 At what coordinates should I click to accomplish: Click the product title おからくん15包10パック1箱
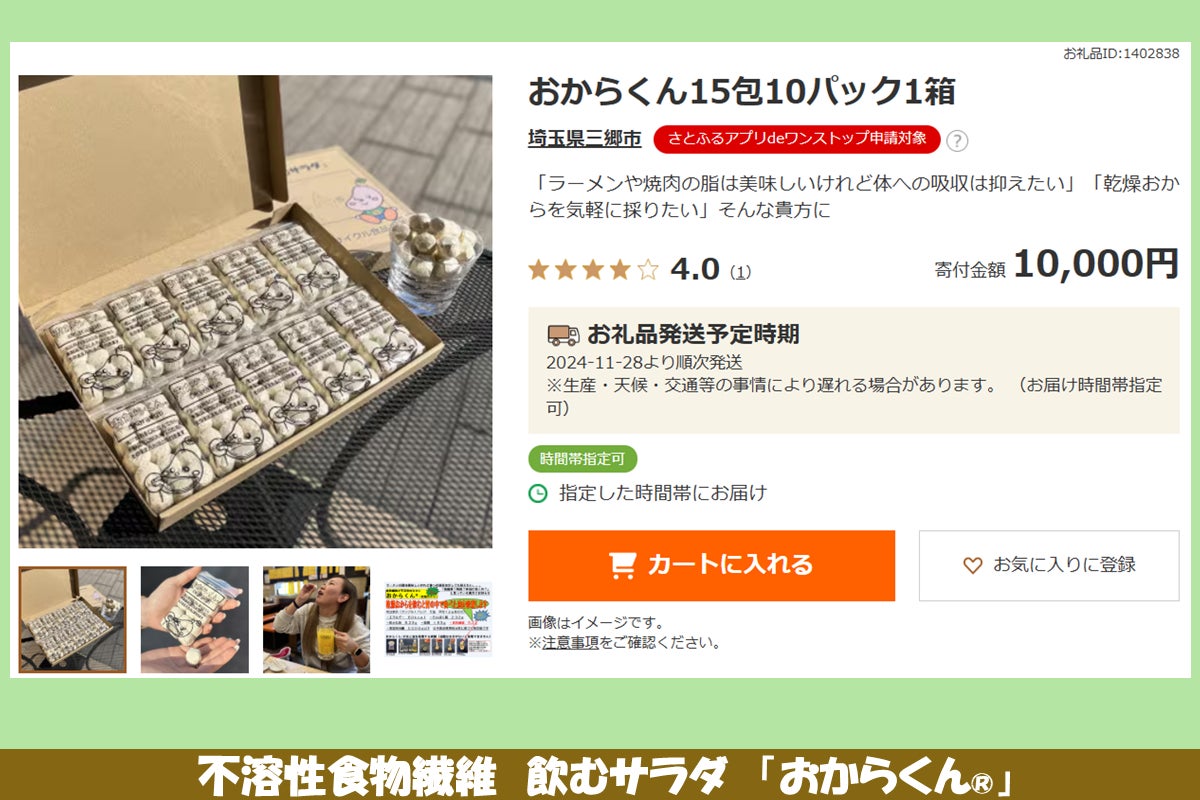pos(742,92)
